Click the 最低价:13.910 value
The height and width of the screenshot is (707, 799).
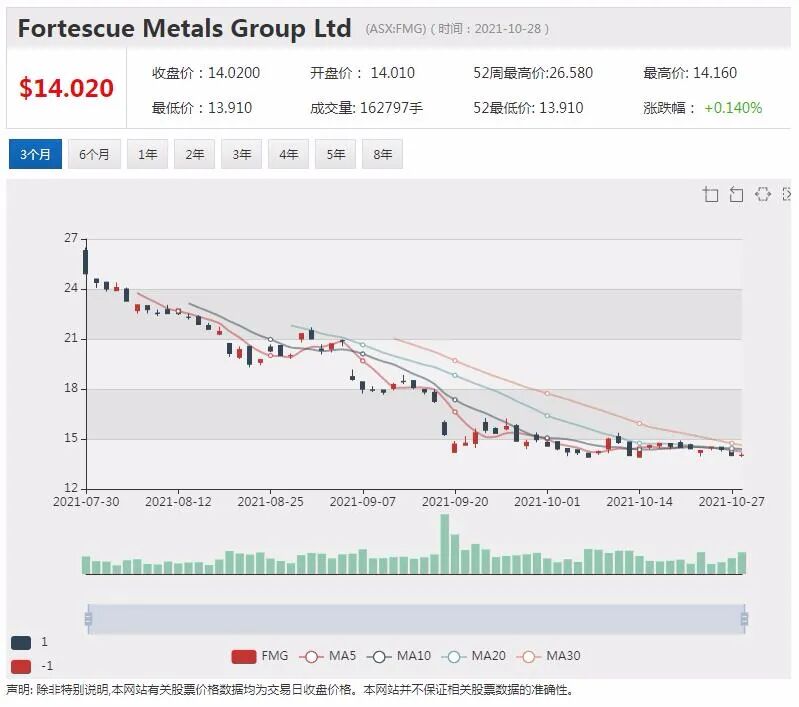tap(202, 108)
